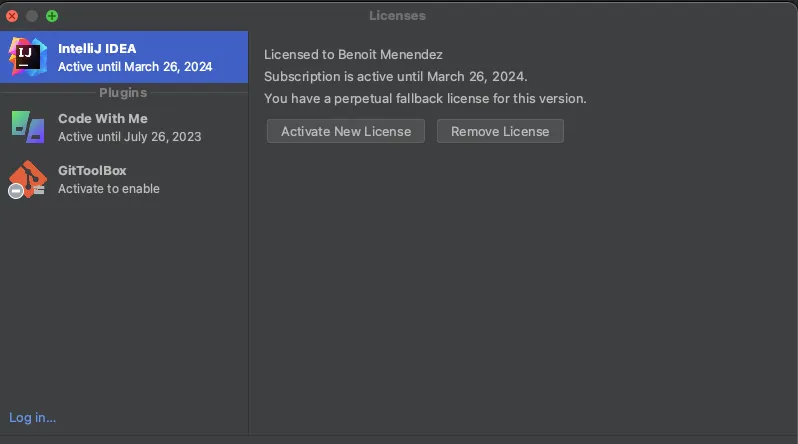Viewport: 798px width, 444px height.
Task: Click the Code With Me plugin icon
Action: click(x=28, y=127)
